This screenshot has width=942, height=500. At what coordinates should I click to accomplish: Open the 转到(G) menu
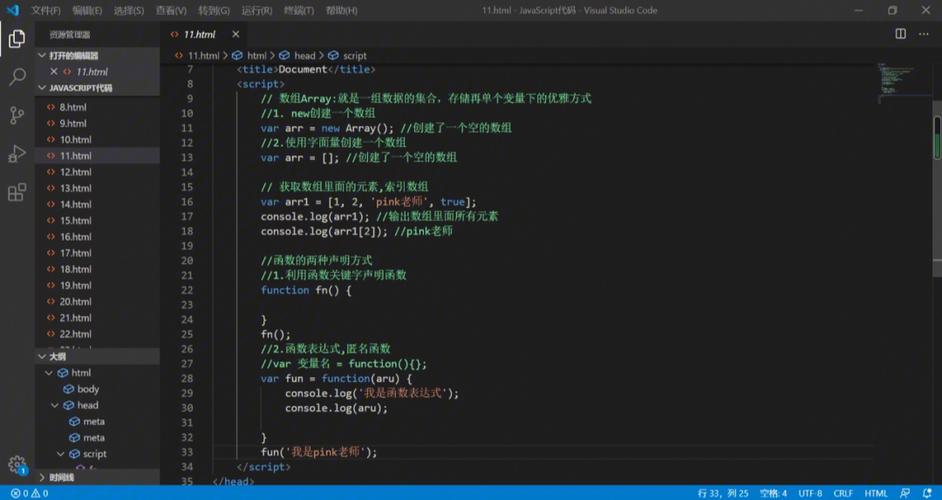214,10
